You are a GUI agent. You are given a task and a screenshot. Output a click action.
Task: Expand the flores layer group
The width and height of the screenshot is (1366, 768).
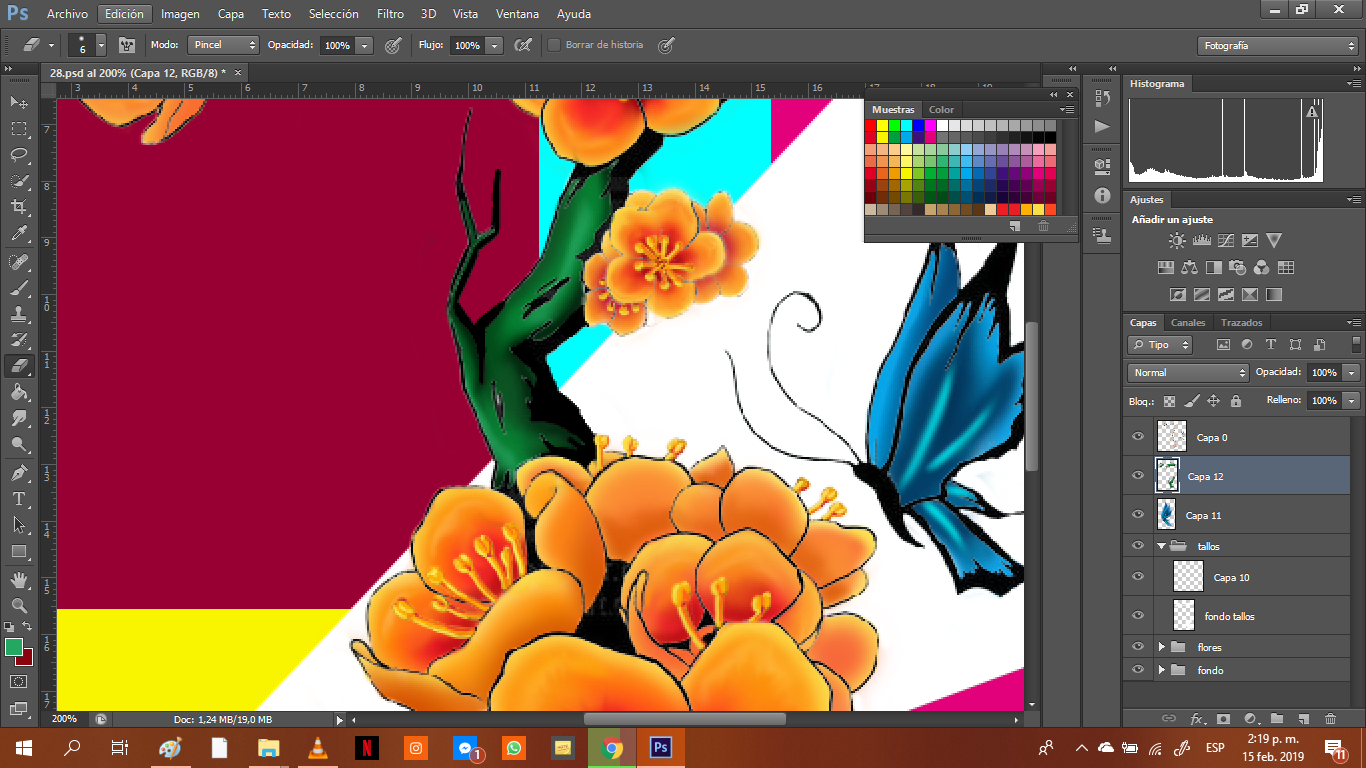[x=1161, y=647]
